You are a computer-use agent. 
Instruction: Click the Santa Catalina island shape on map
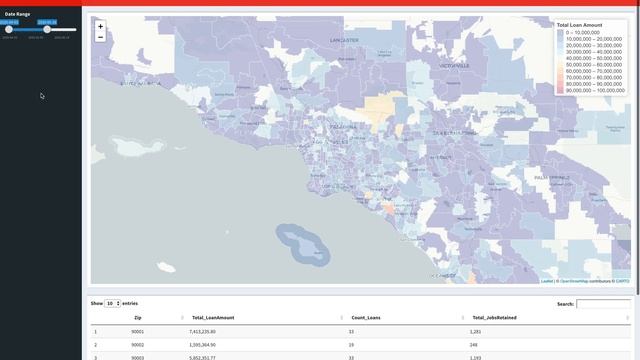click(304, 245)
